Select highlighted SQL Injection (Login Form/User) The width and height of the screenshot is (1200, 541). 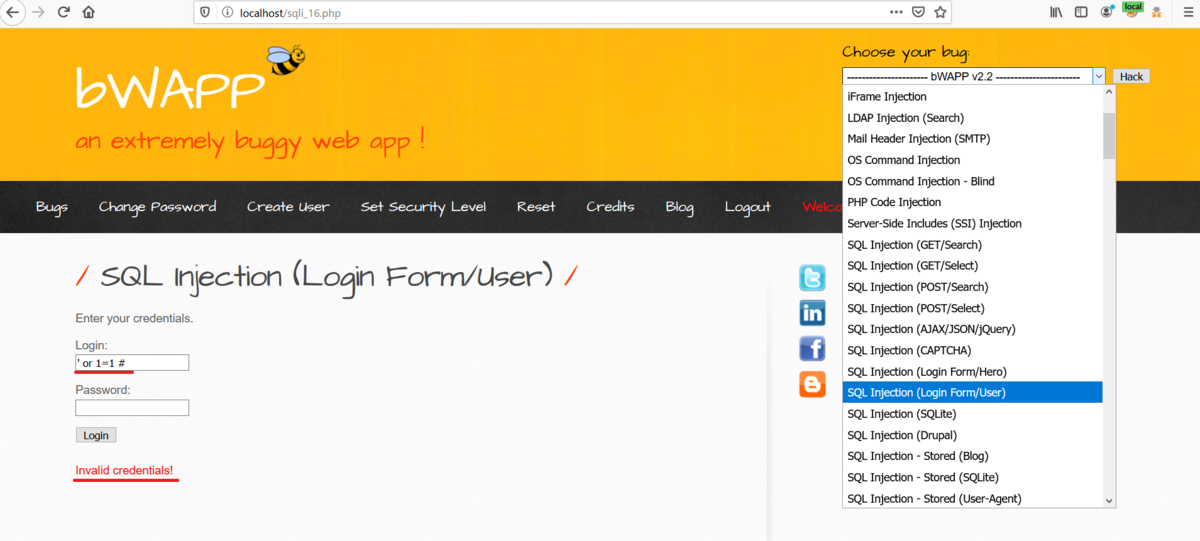972,393
